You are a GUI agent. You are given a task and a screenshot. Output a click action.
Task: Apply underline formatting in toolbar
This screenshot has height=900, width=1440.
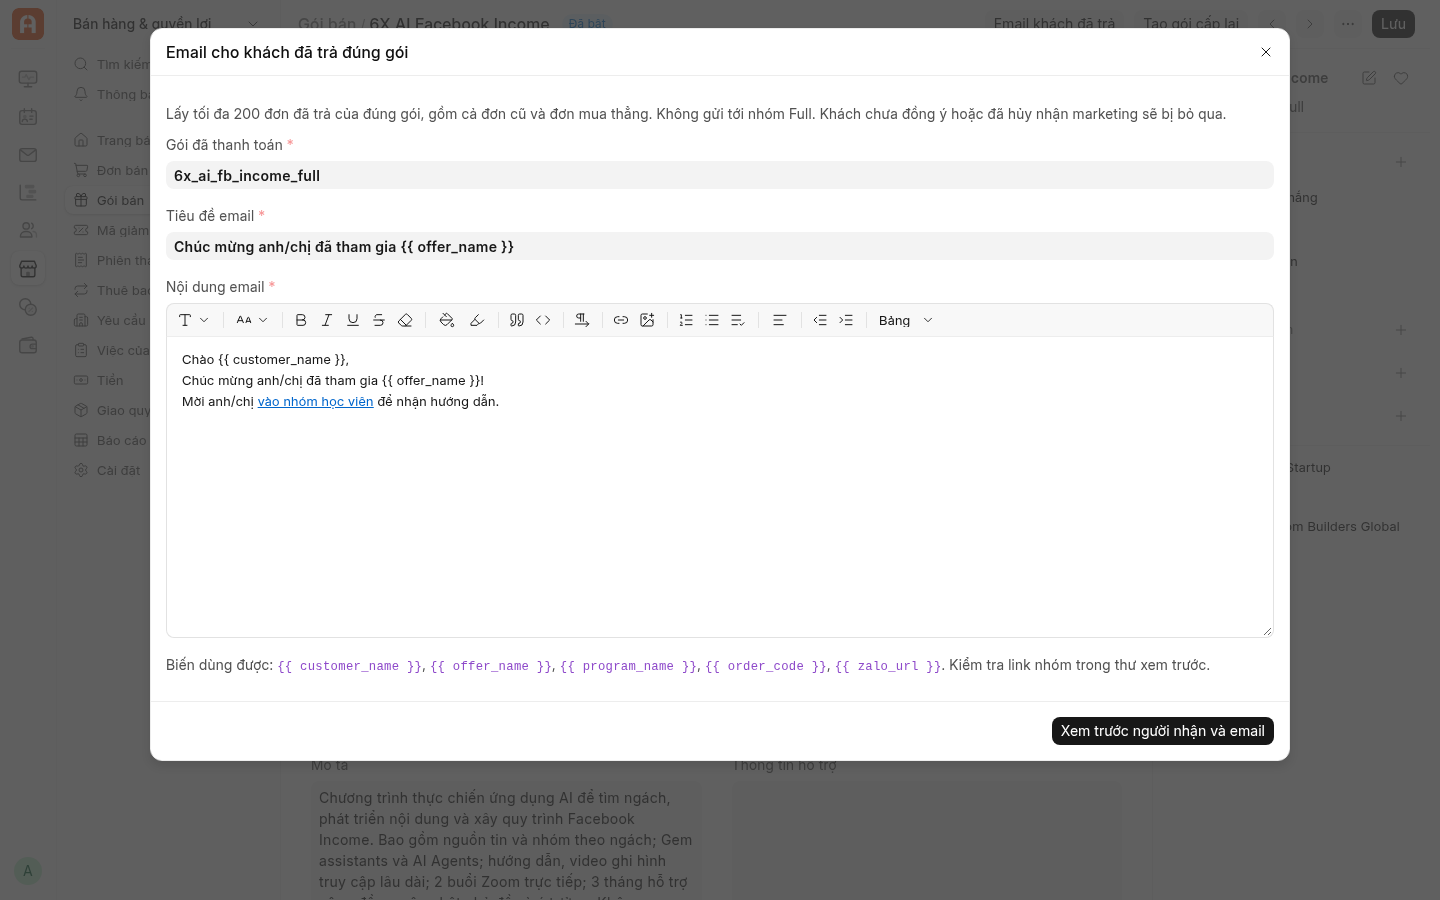click(x=353, y=320)
